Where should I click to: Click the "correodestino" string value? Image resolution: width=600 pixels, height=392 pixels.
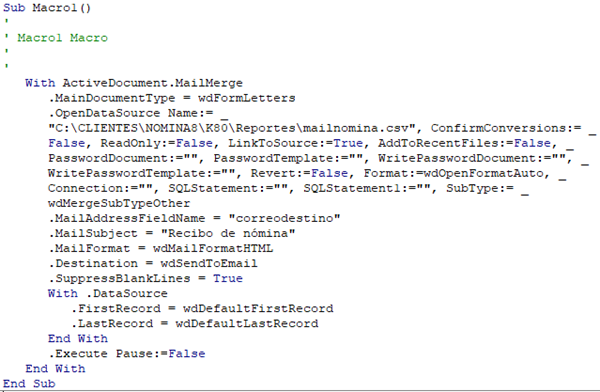(x=284, y=218)
